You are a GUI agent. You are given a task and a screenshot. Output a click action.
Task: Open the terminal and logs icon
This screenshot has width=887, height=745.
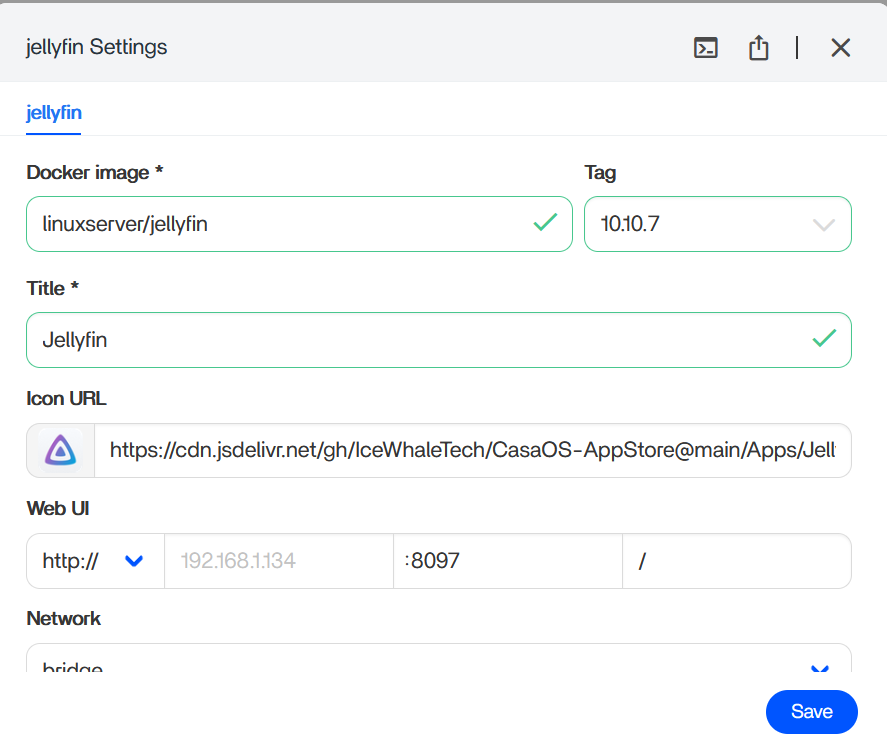(706, 48)
